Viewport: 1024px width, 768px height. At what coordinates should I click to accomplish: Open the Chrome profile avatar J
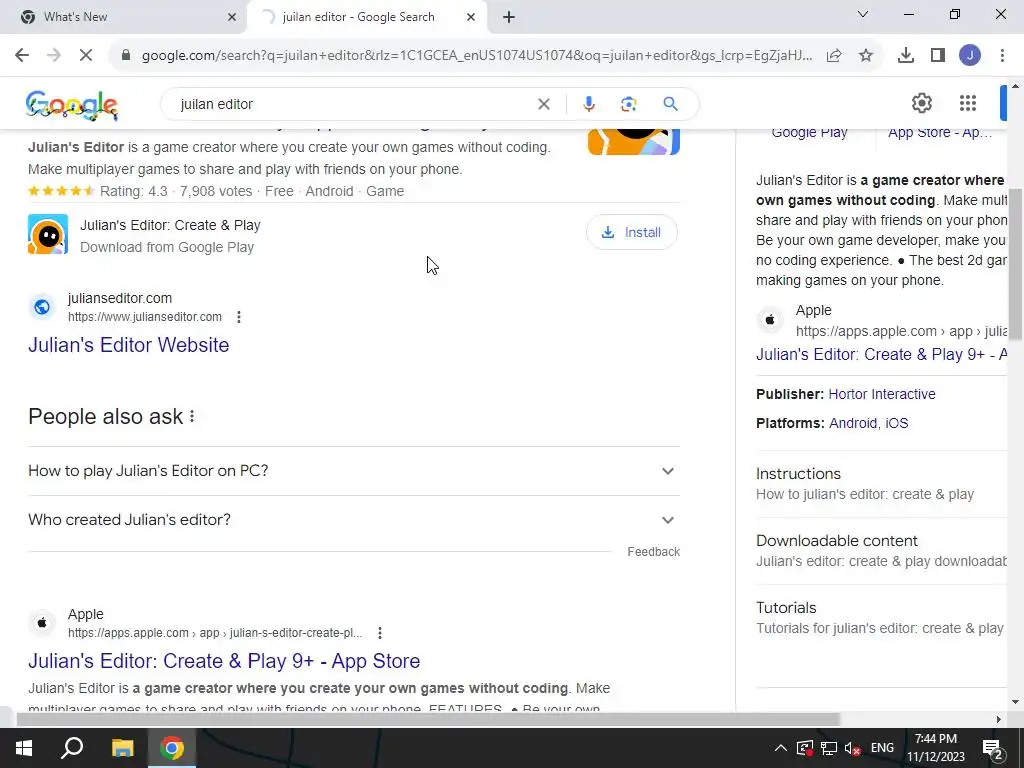click(x=970, y=56)
